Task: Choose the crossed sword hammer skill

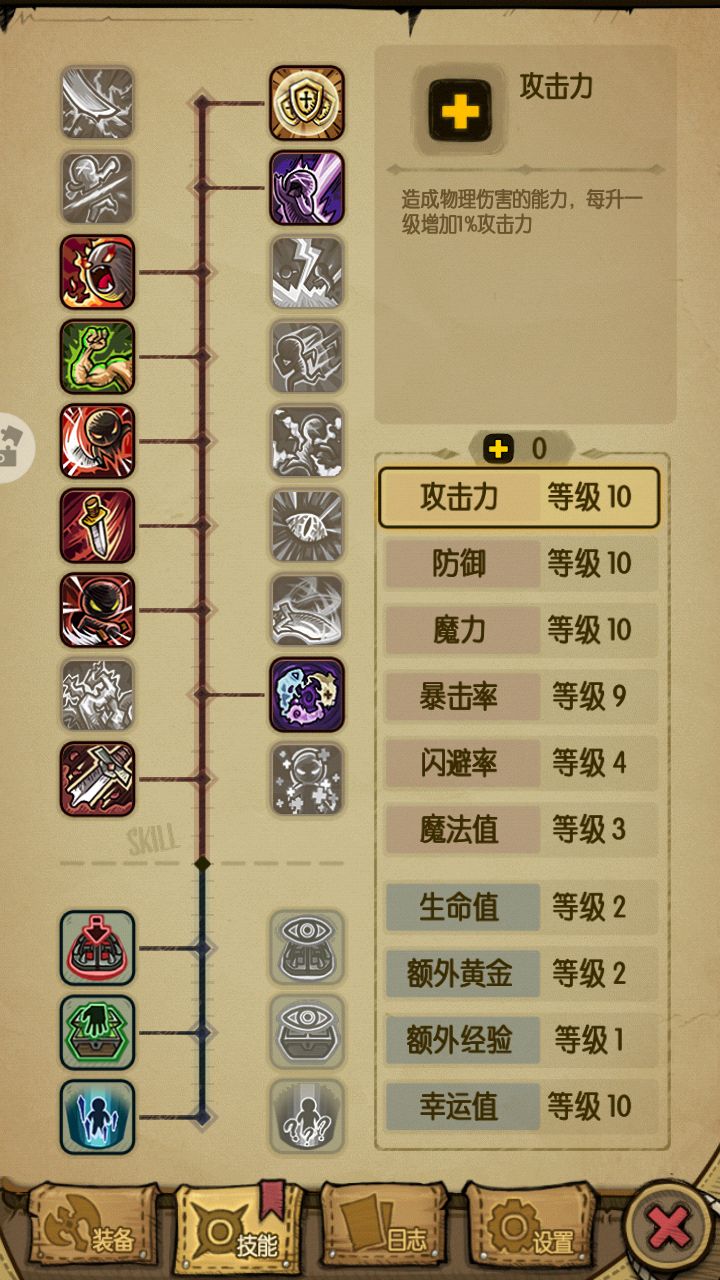Action: coord(97,778)
